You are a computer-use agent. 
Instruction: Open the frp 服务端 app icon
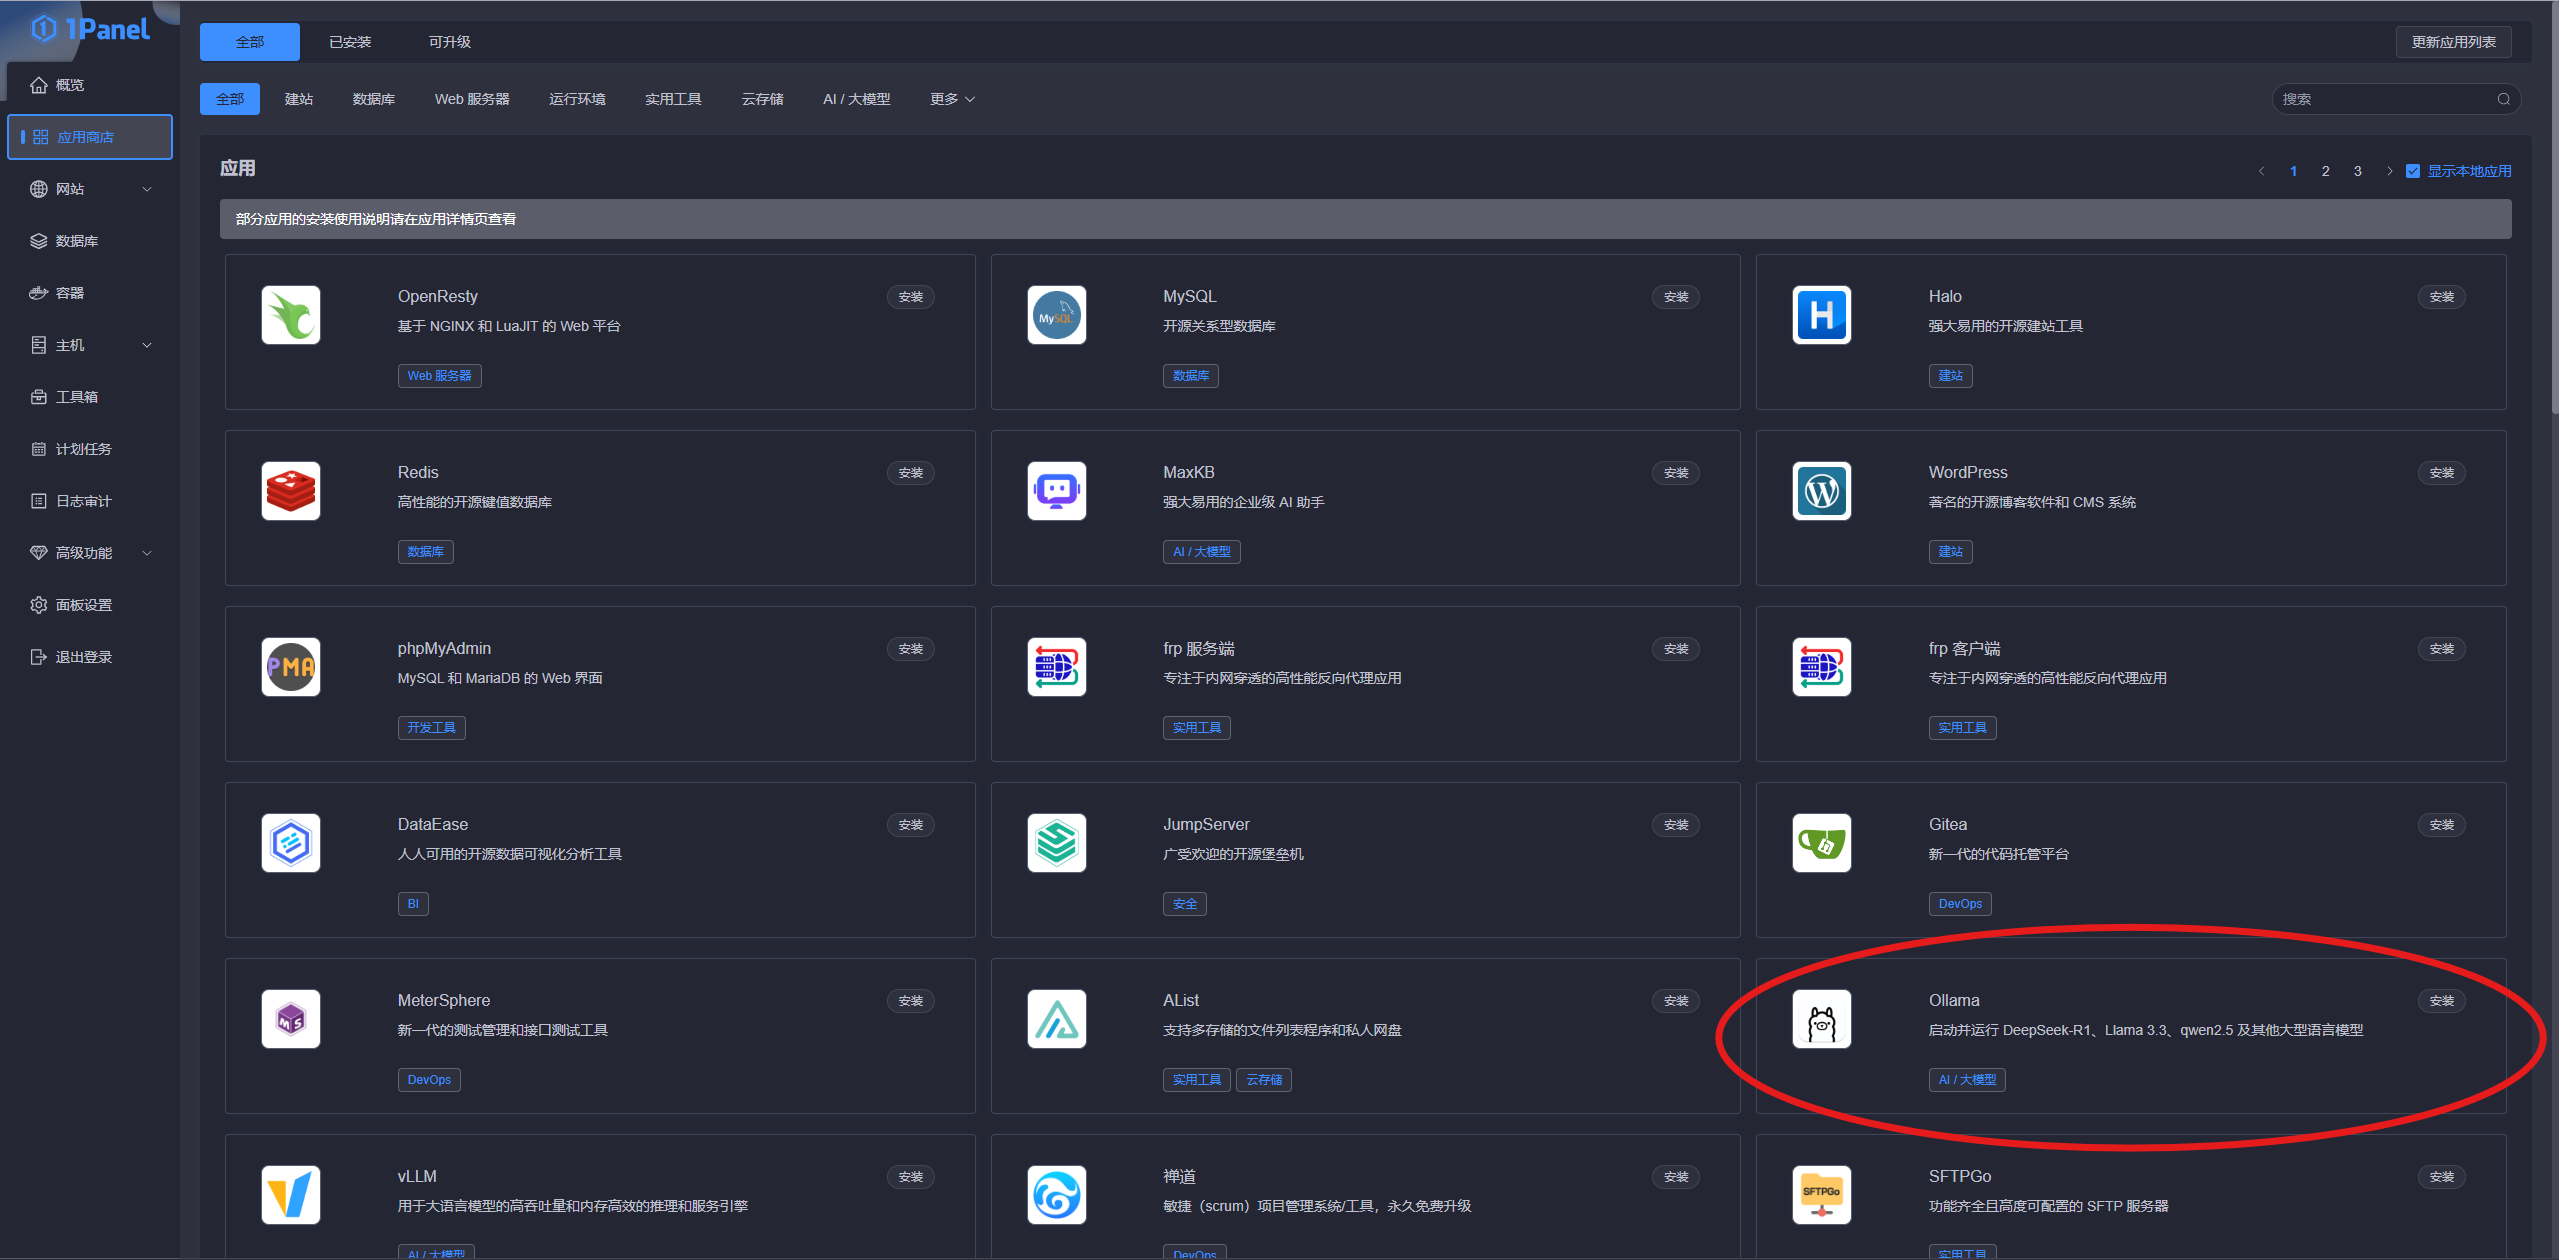pyautogui.click(x=1056, y=667)
